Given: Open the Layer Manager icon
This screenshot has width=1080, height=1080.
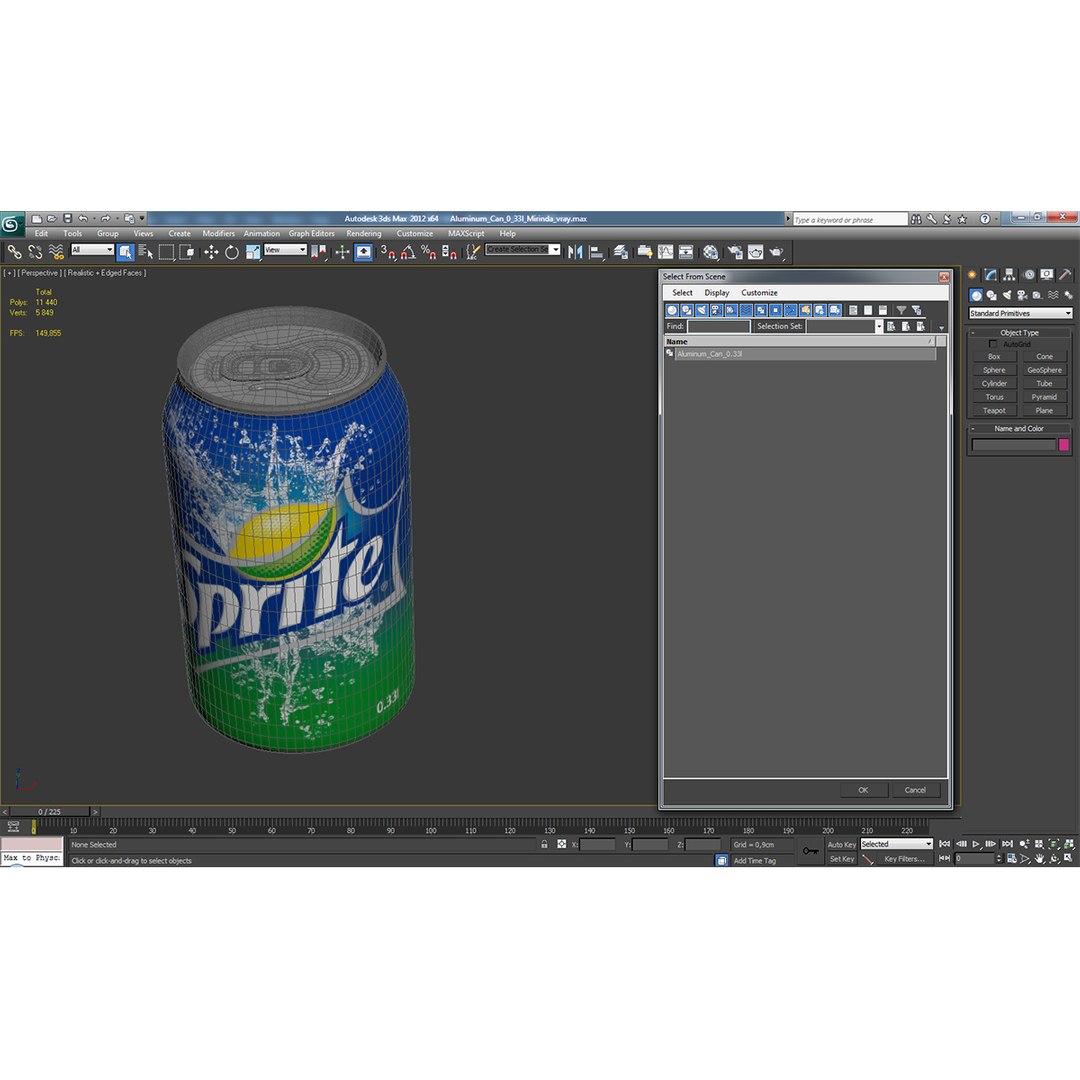Looking at the screenshot, I should click(x=620, y=252).
